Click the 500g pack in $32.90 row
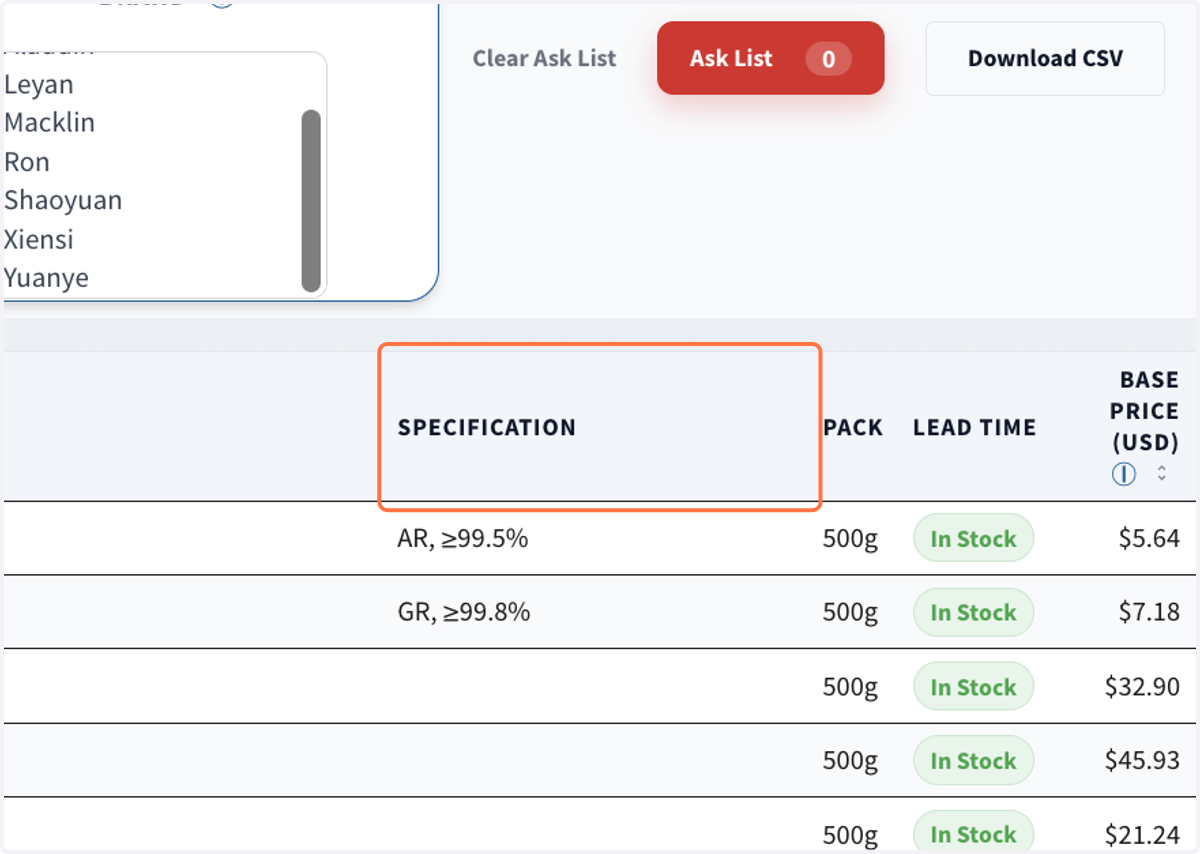Screen dimensions: 1200x854 coord(850,686)
